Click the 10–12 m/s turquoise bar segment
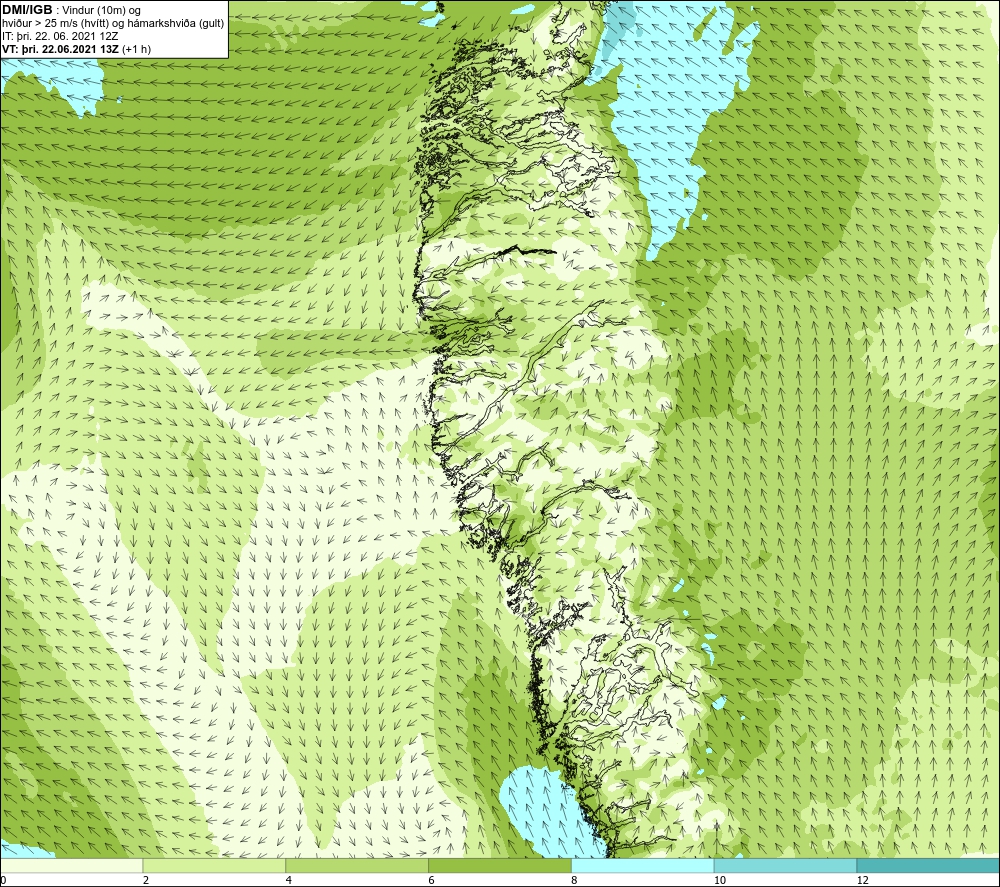The height and width of the screenshot is (887, 1000). pos(786,865)
